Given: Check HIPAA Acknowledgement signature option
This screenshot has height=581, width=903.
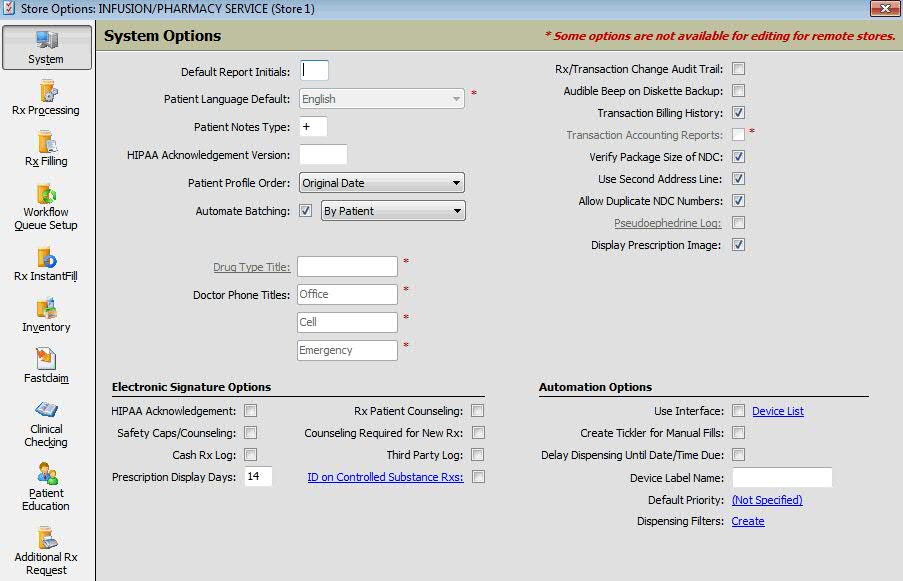Looking at the screenshot, I should (x=251, y=411).
